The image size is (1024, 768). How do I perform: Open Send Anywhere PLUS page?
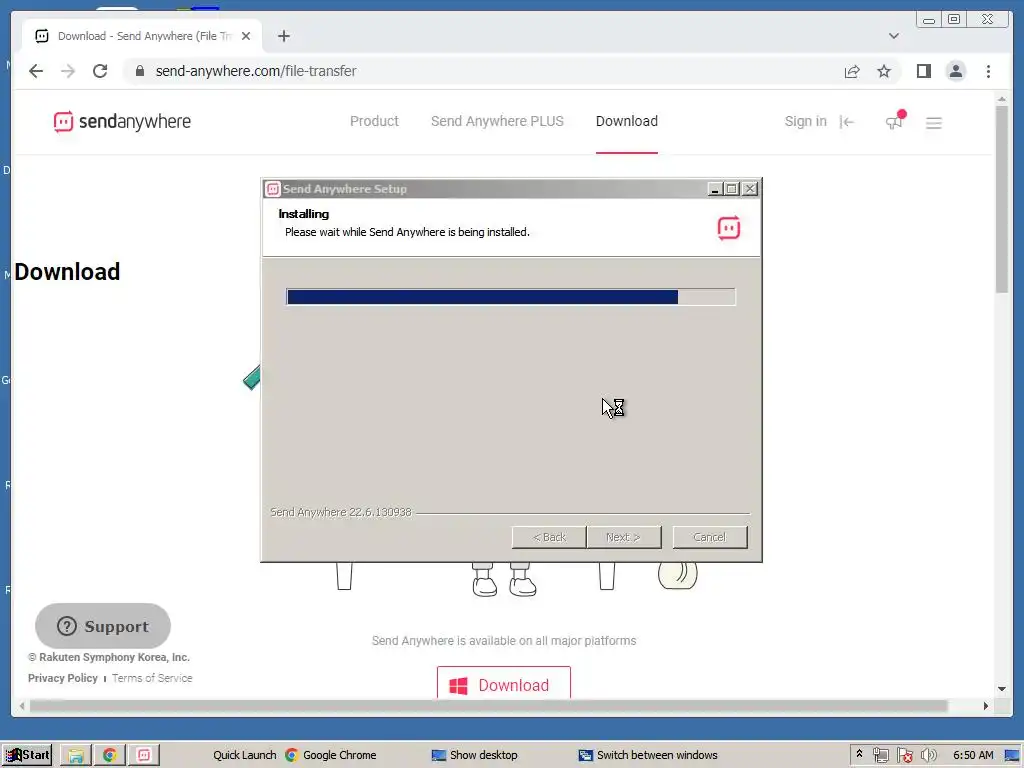[x=497, y=121]
